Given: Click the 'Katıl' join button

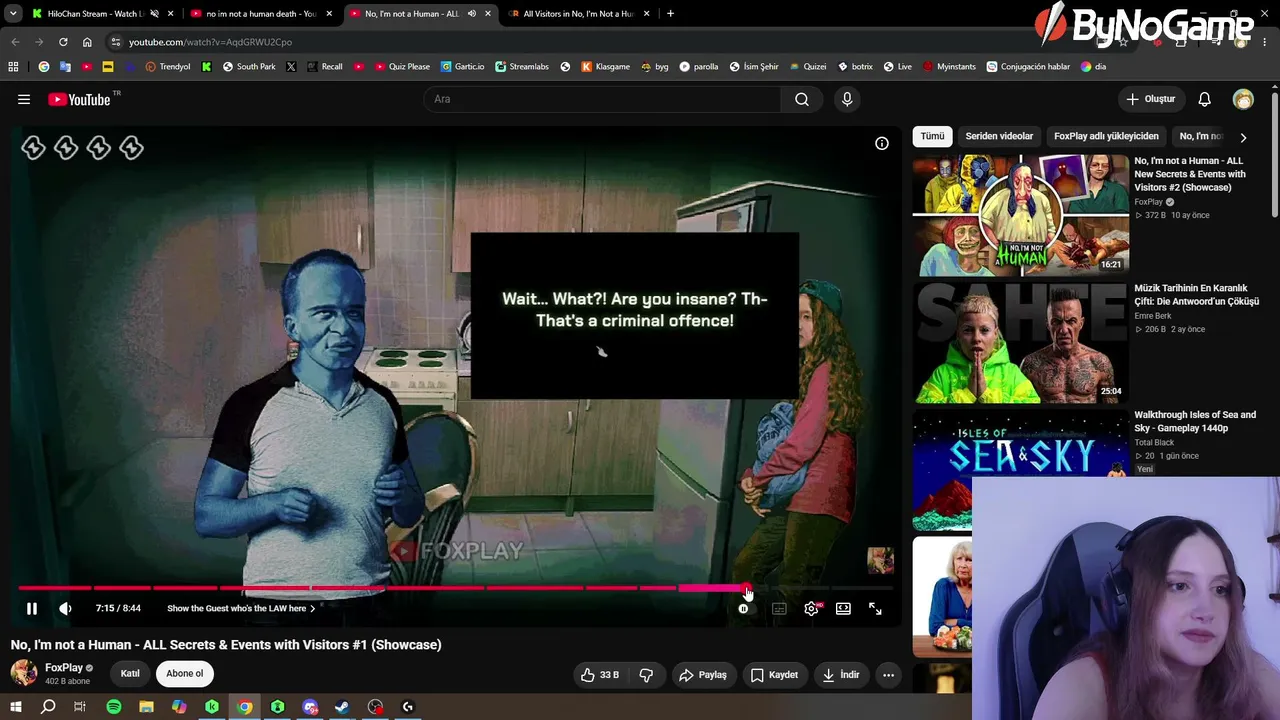Looking at the screenshot, I should pos(130,673).
